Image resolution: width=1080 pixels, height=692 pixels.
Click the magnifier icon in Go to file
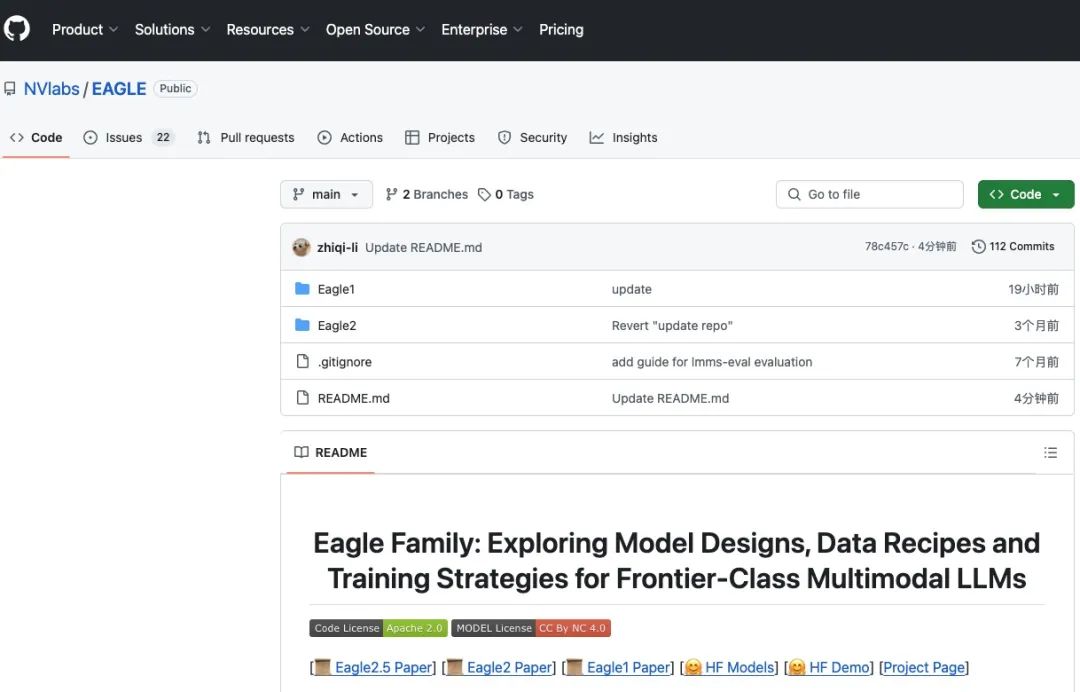coord(794,194)
